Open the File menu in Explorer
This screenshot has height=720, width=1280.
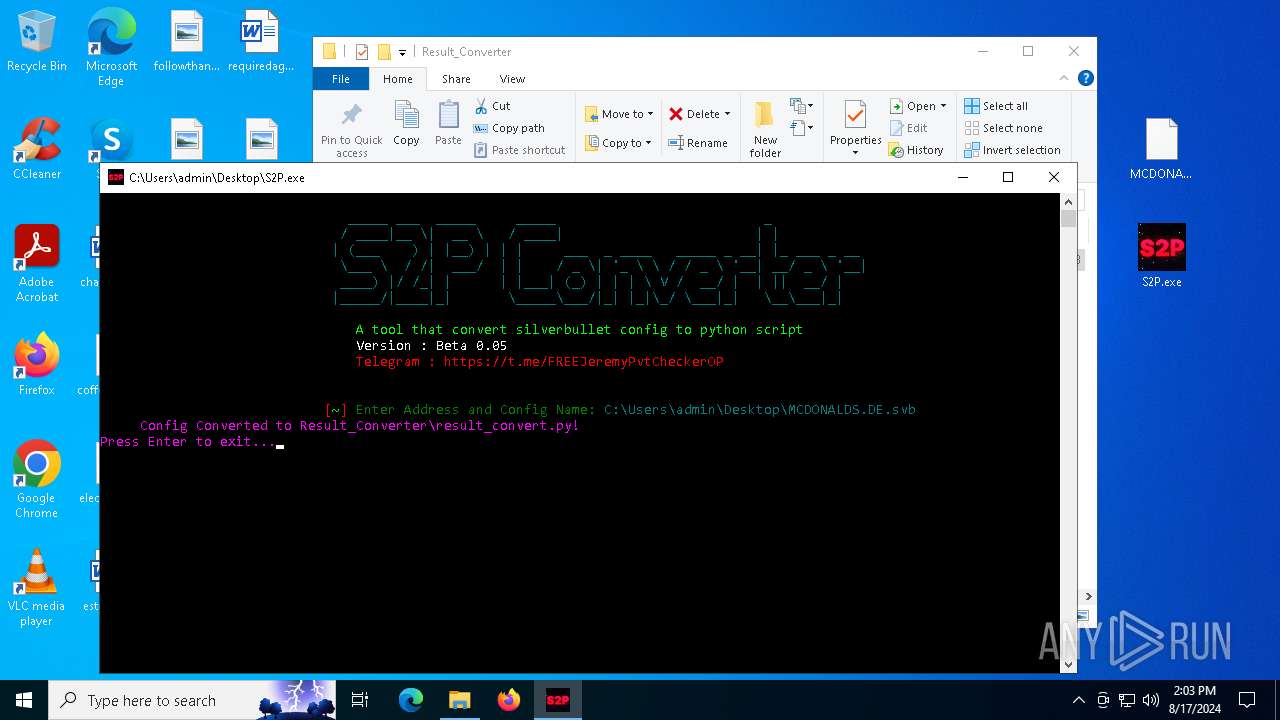(x=341, y=79)
